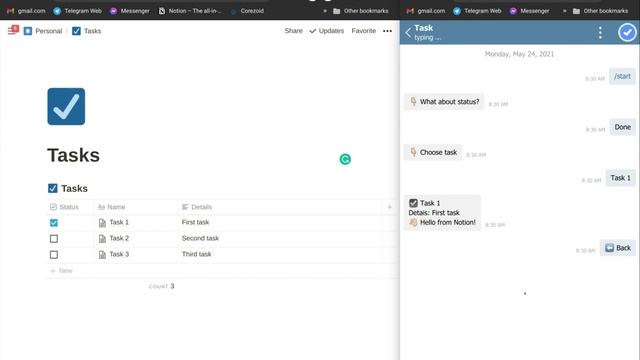Open the Task 2 page in table
Screen dimensions: 640x360
pyautogui.click(x=119, y=238)
